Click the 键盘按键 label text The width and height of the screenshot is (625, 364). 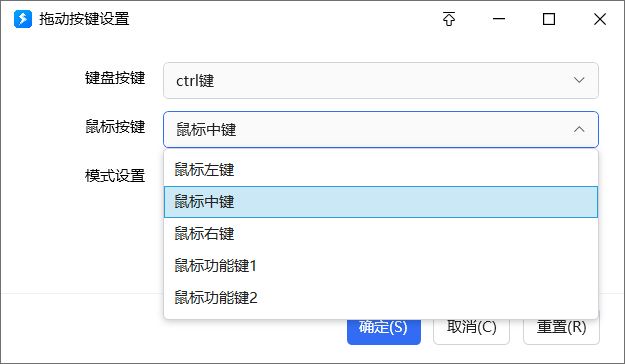tap(115, 78)
